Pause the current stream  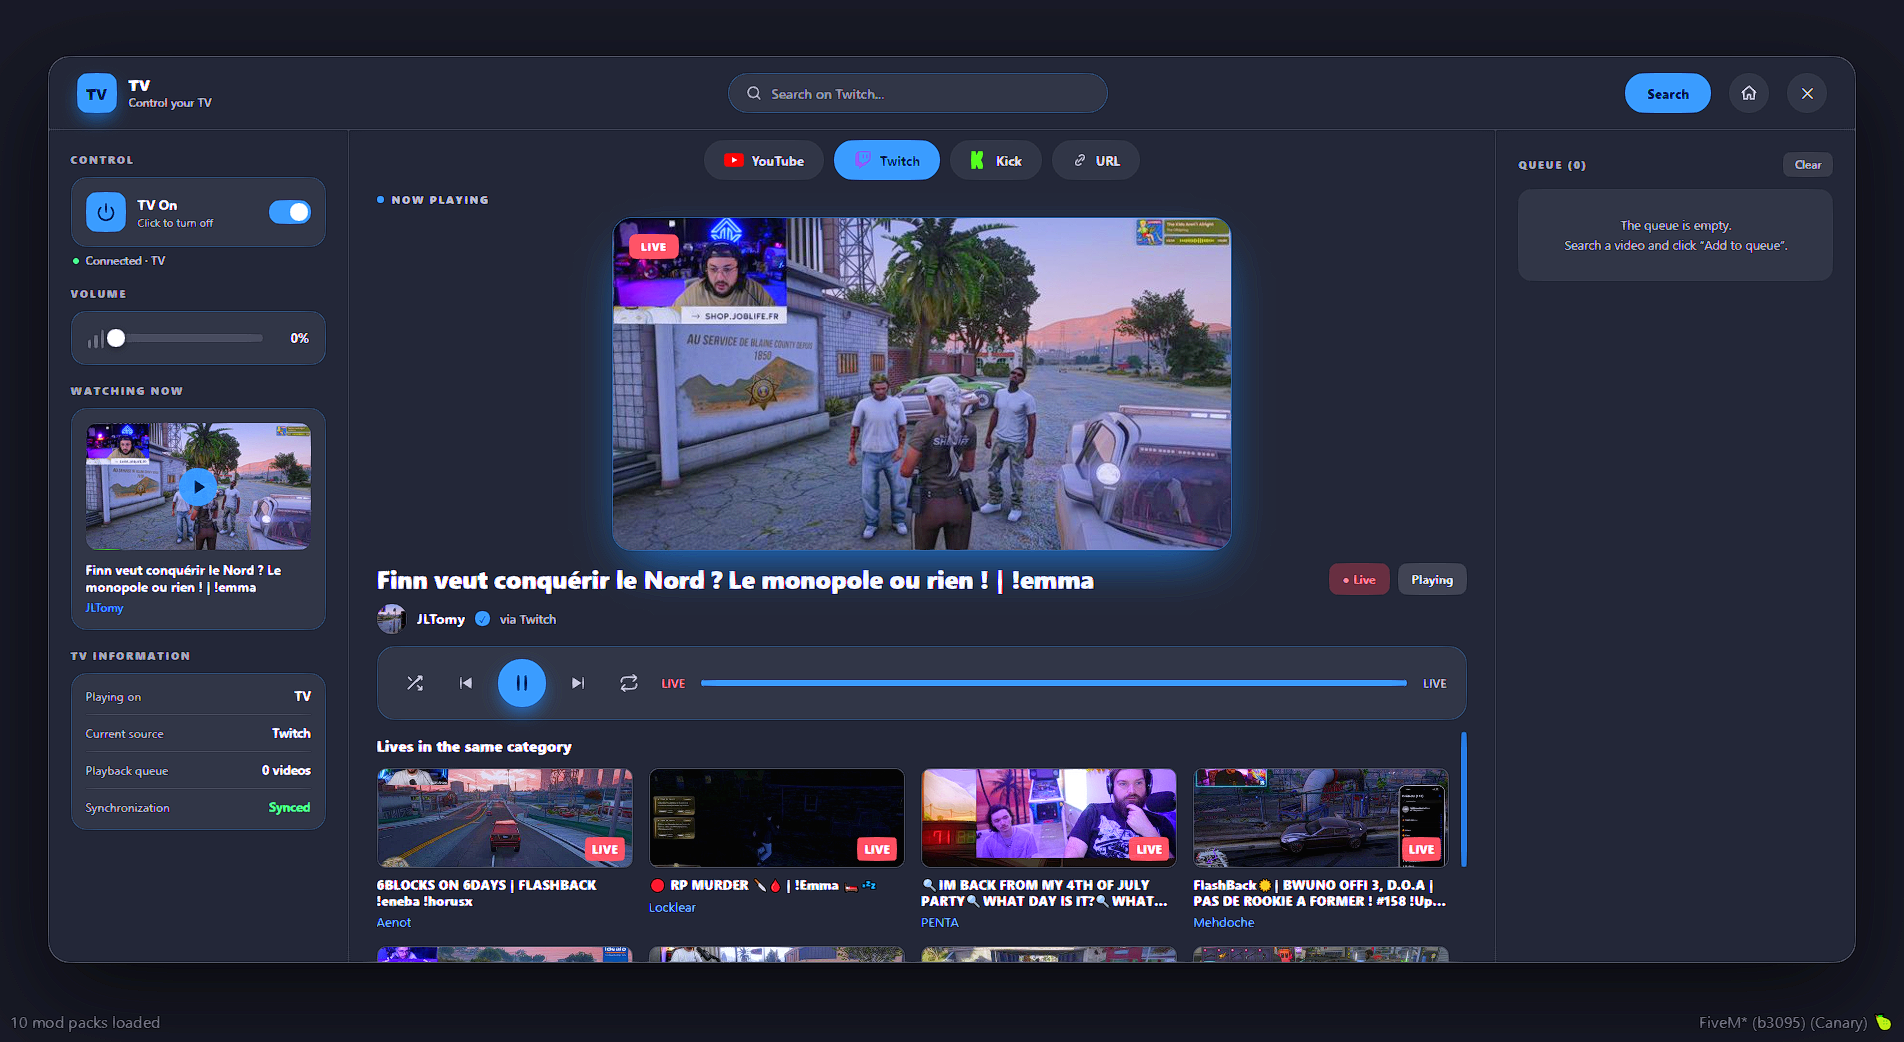(x=522, y=683)
